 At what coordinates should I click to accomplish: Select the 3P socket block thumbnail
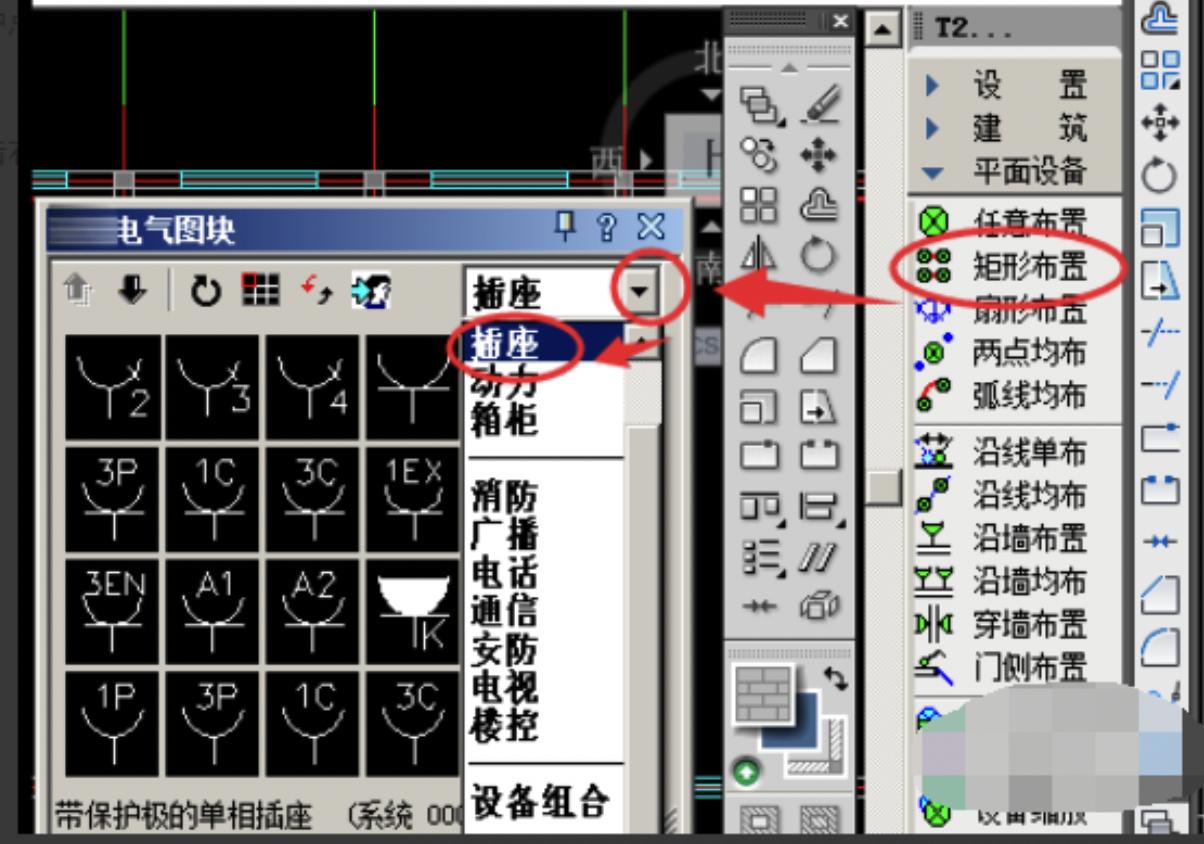pos(113,499)
